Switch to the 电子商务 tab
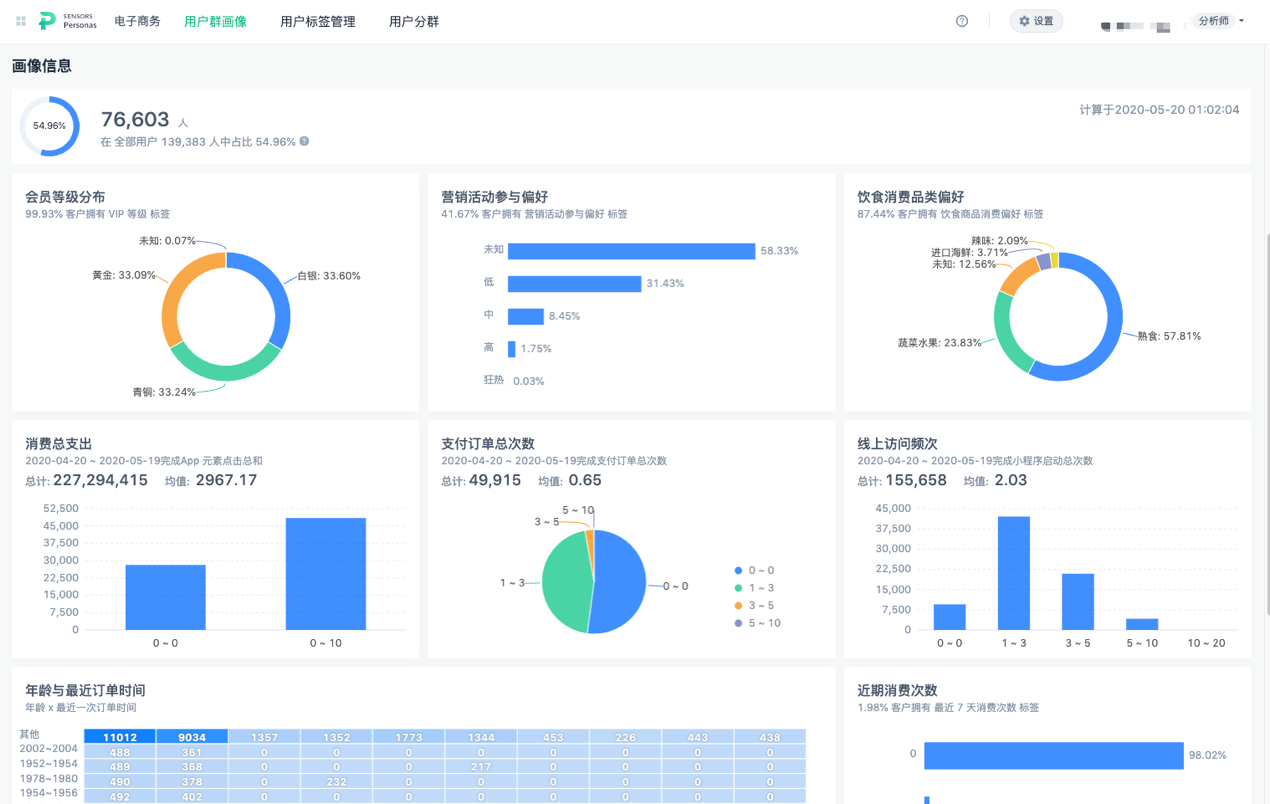Screen dimensions: 1270x804 pyautogui.click(x=137, y=20)
